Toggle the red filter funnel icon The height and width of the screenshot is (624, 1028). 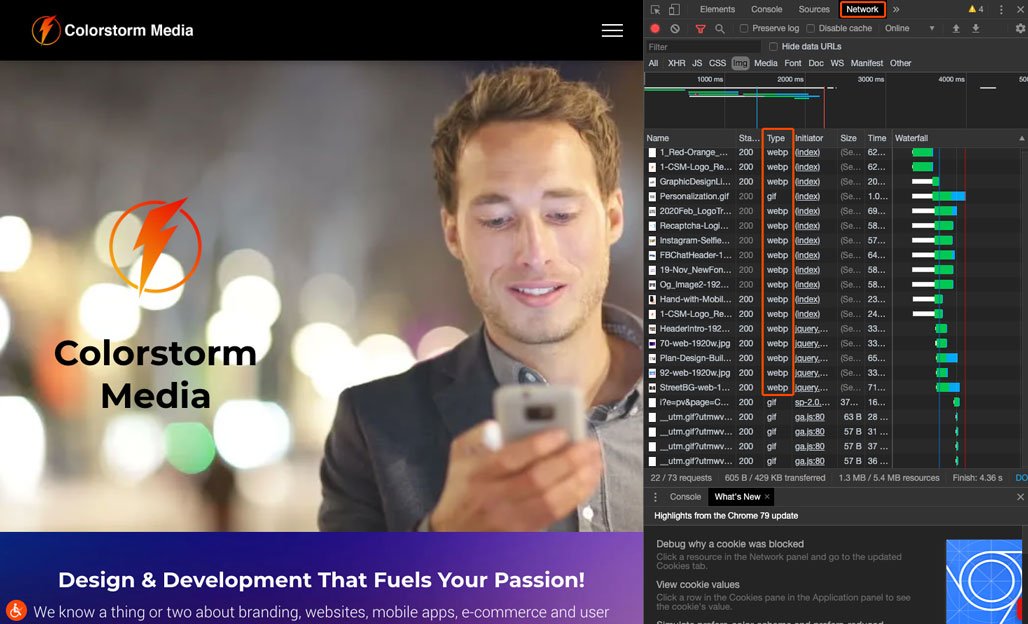point(700,28)
